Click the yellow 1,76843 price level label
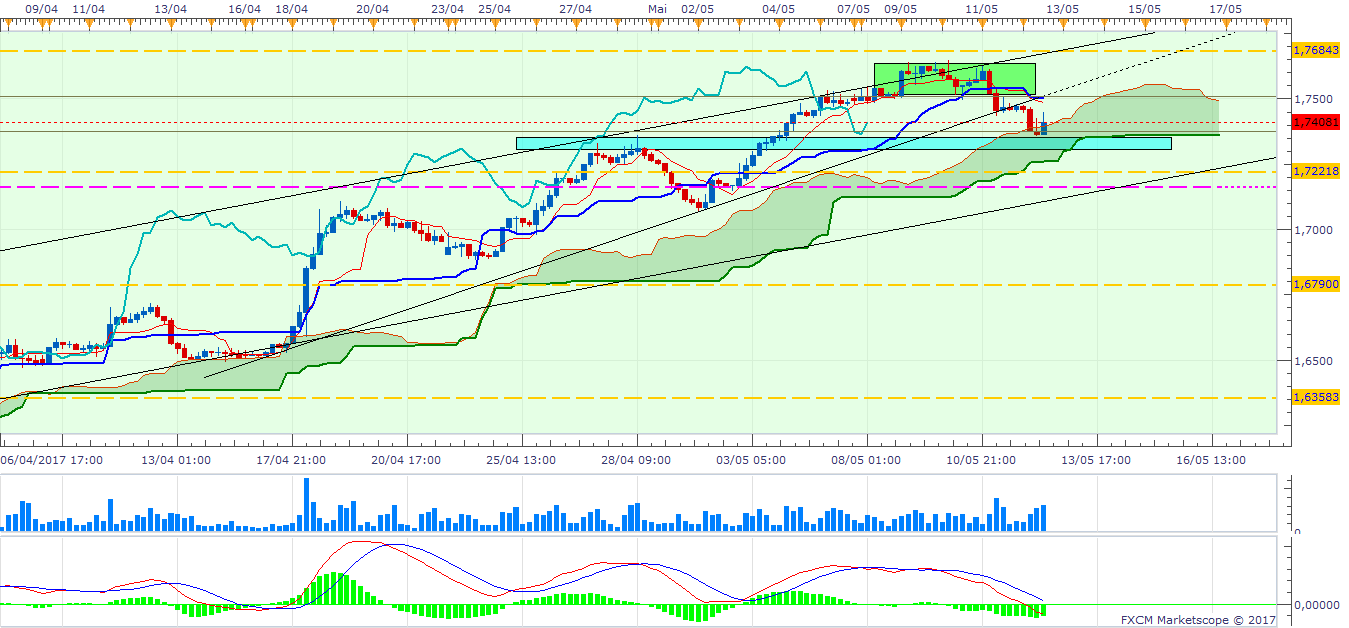Image resolution: width=1349 pixels, height=628 pixels. click(x=1314, y=49)
